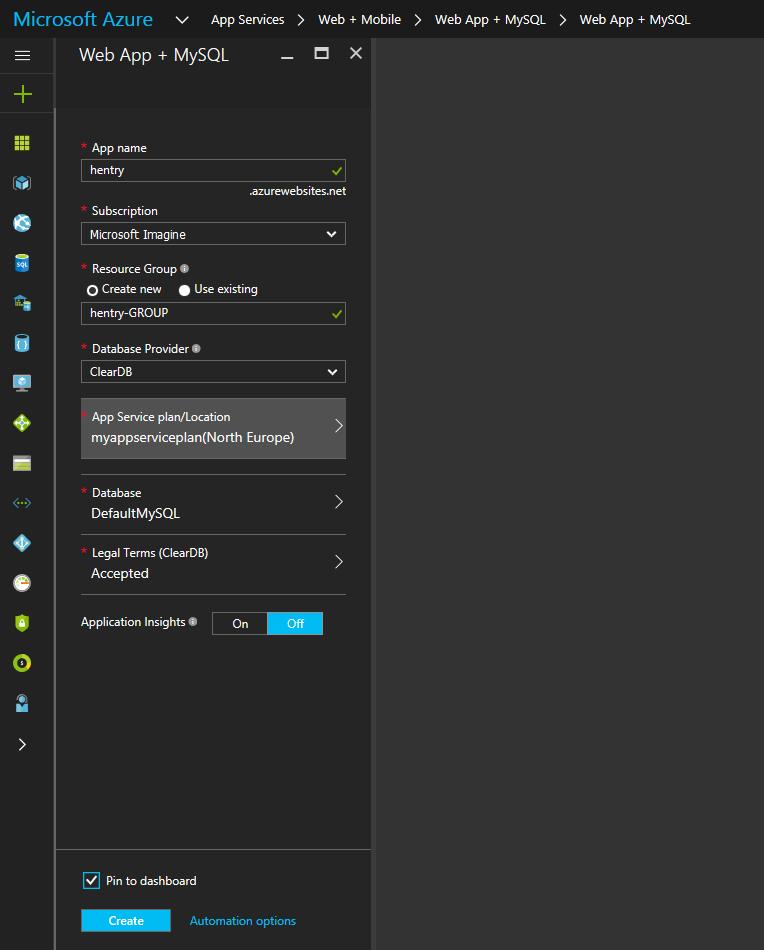The width and height of the screenshot is (764, 950).
Task: Open Virtual networks dotted arrows icon
Action: pos(22,503)
